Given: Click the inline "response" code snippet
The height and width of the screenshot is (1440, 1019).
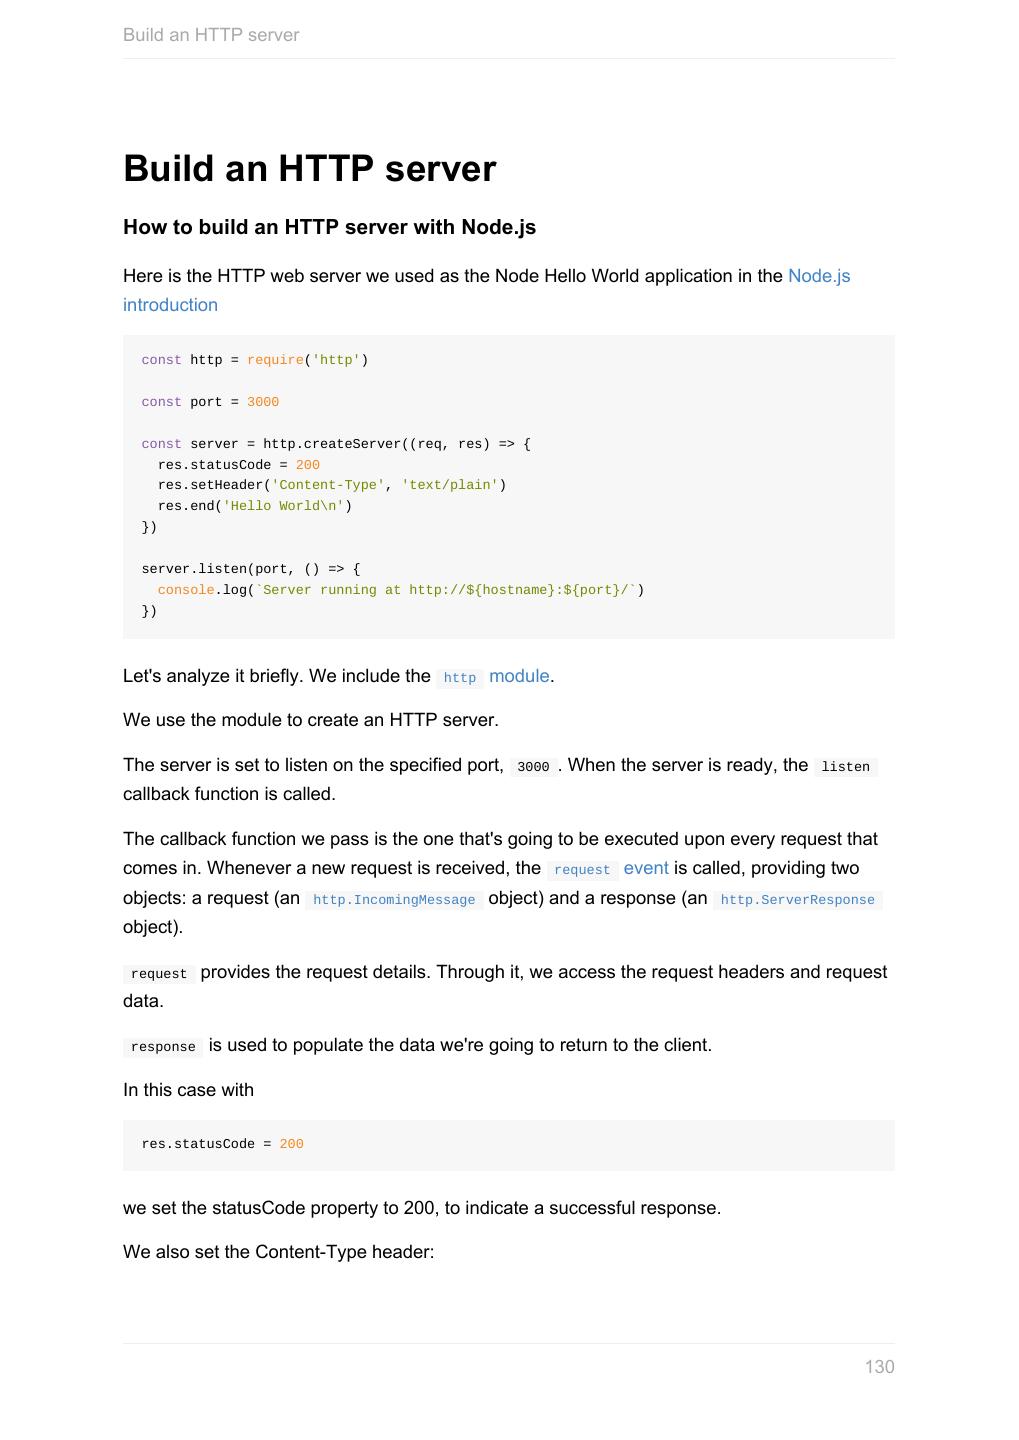Looking at the screenshot, I should click(163, 1047).
